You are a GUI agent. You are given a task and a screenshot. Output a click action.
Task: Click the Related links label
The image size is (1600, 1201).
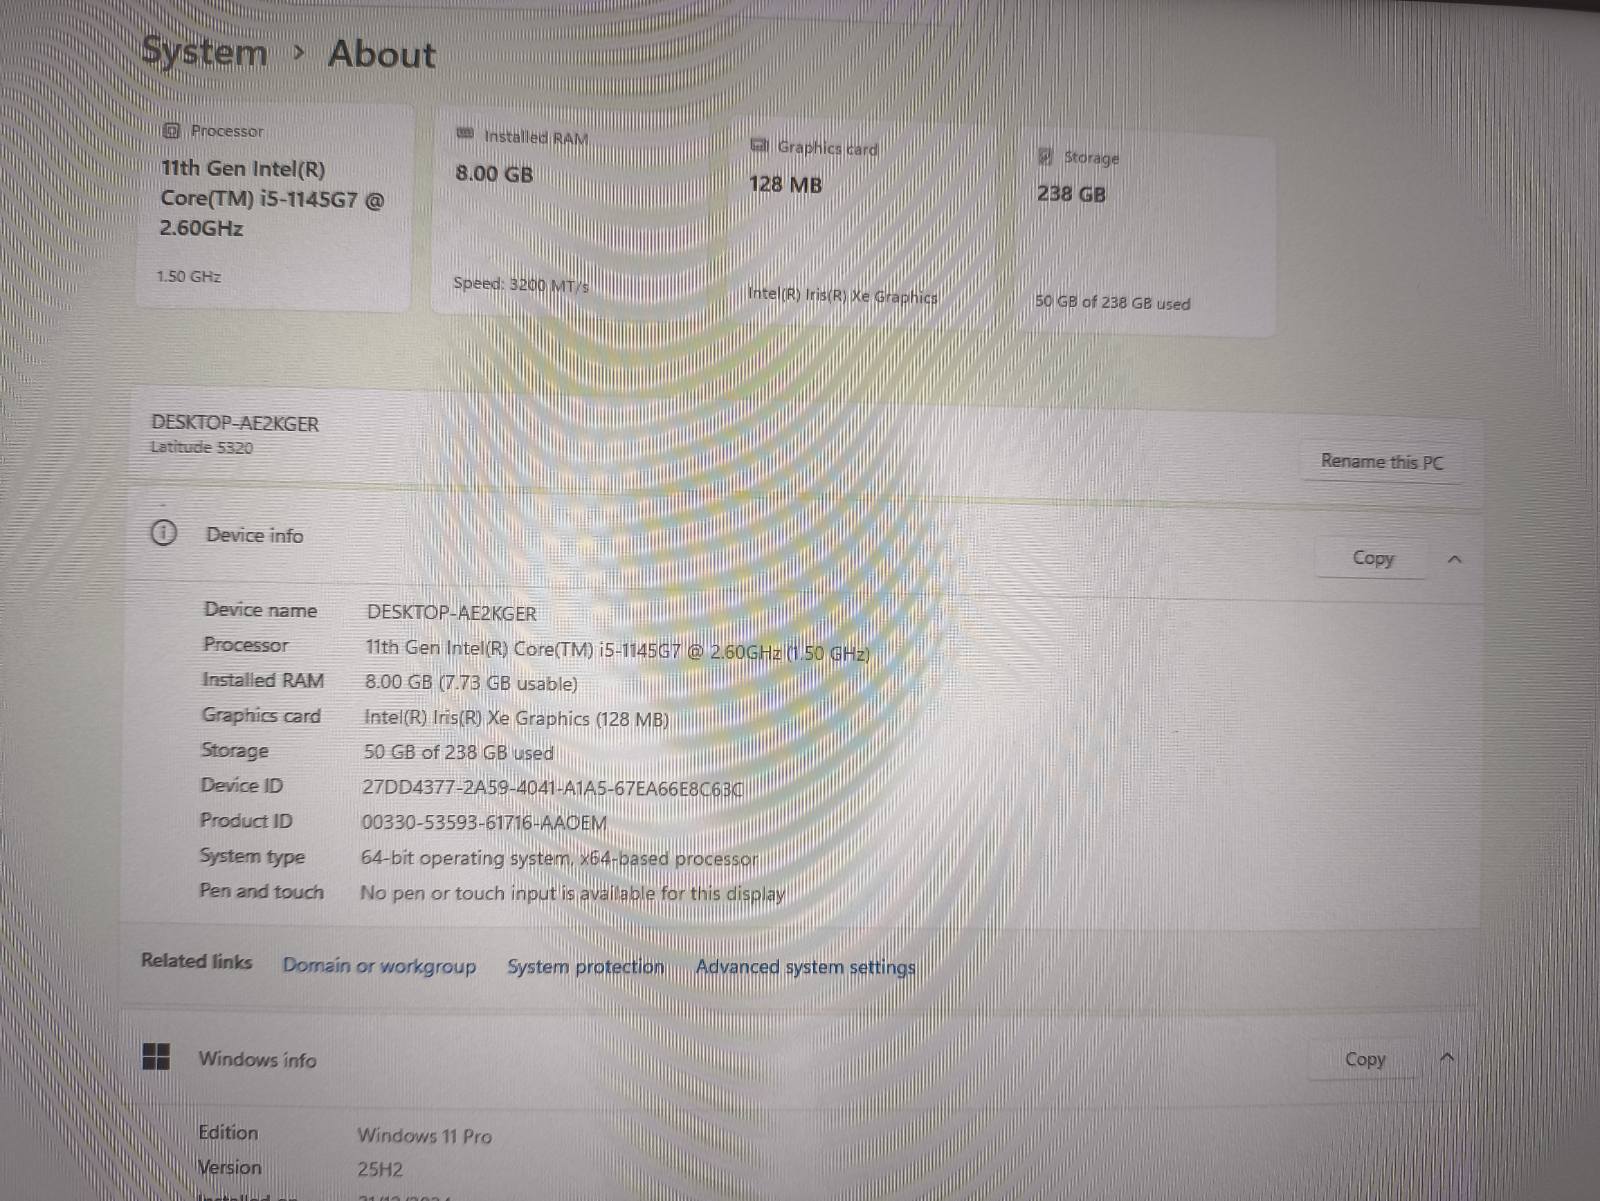tap(196, 961)
